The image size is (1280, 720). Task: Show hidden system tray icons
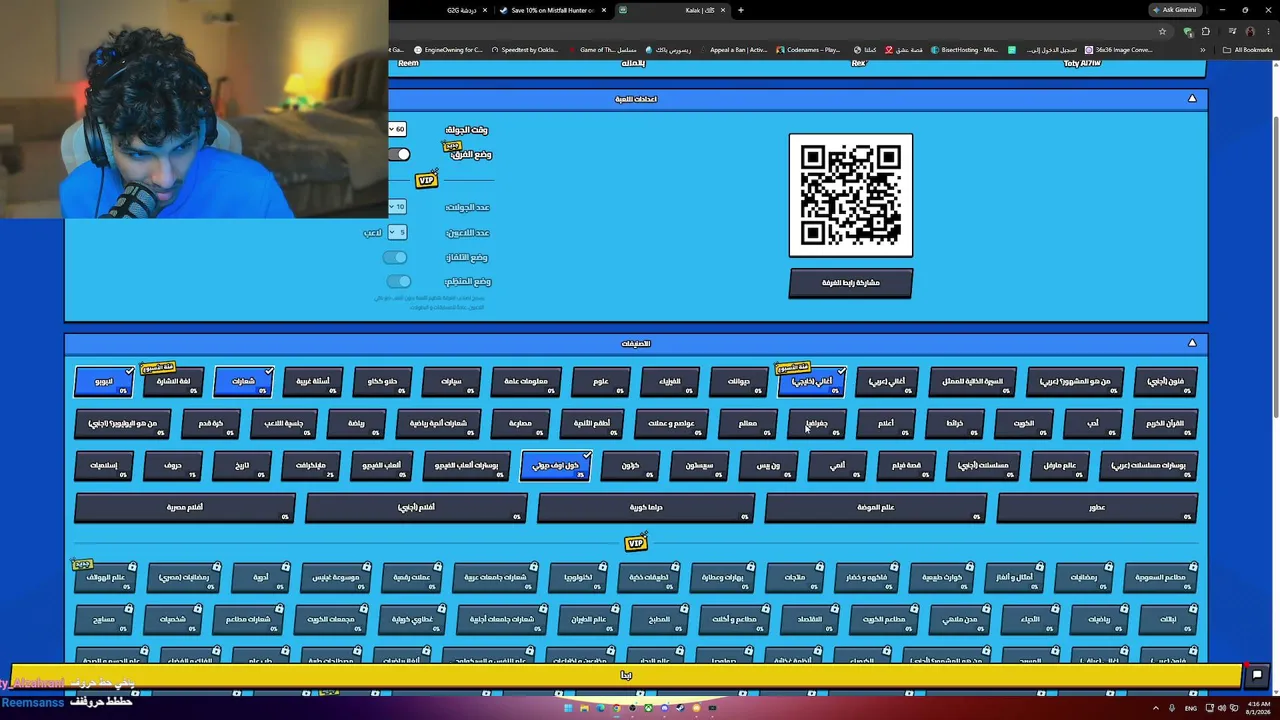pyautogui.click(x=1156, y=708)
